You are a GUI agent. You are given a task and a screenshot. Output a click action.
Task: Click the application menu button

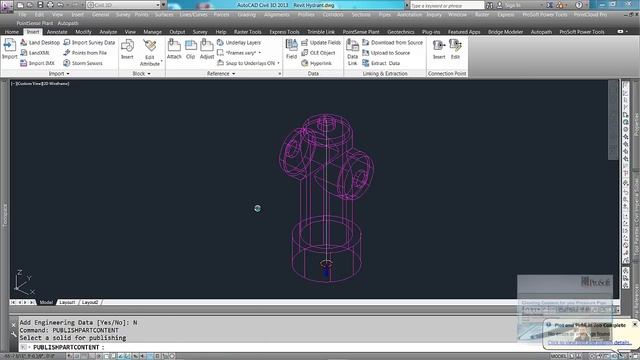(x=7, y=6)
